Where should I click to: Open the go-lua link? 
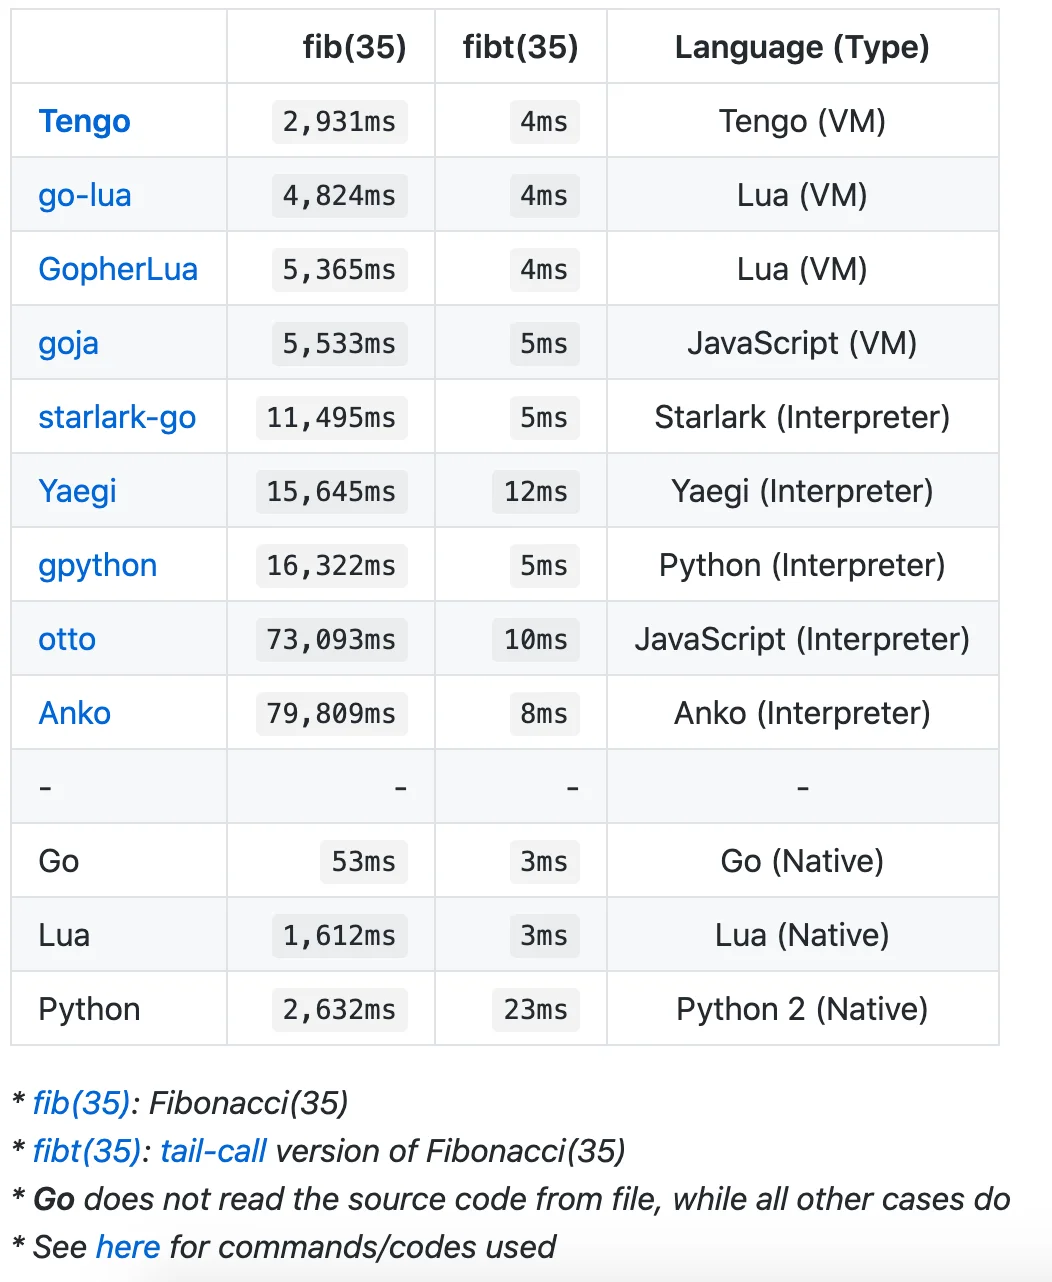point(85,195)
